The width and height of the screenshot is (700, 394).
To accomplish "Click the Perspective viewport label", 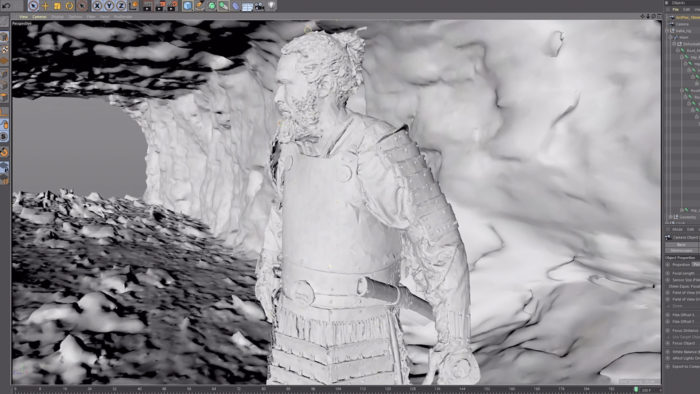I will click(22, 23).
